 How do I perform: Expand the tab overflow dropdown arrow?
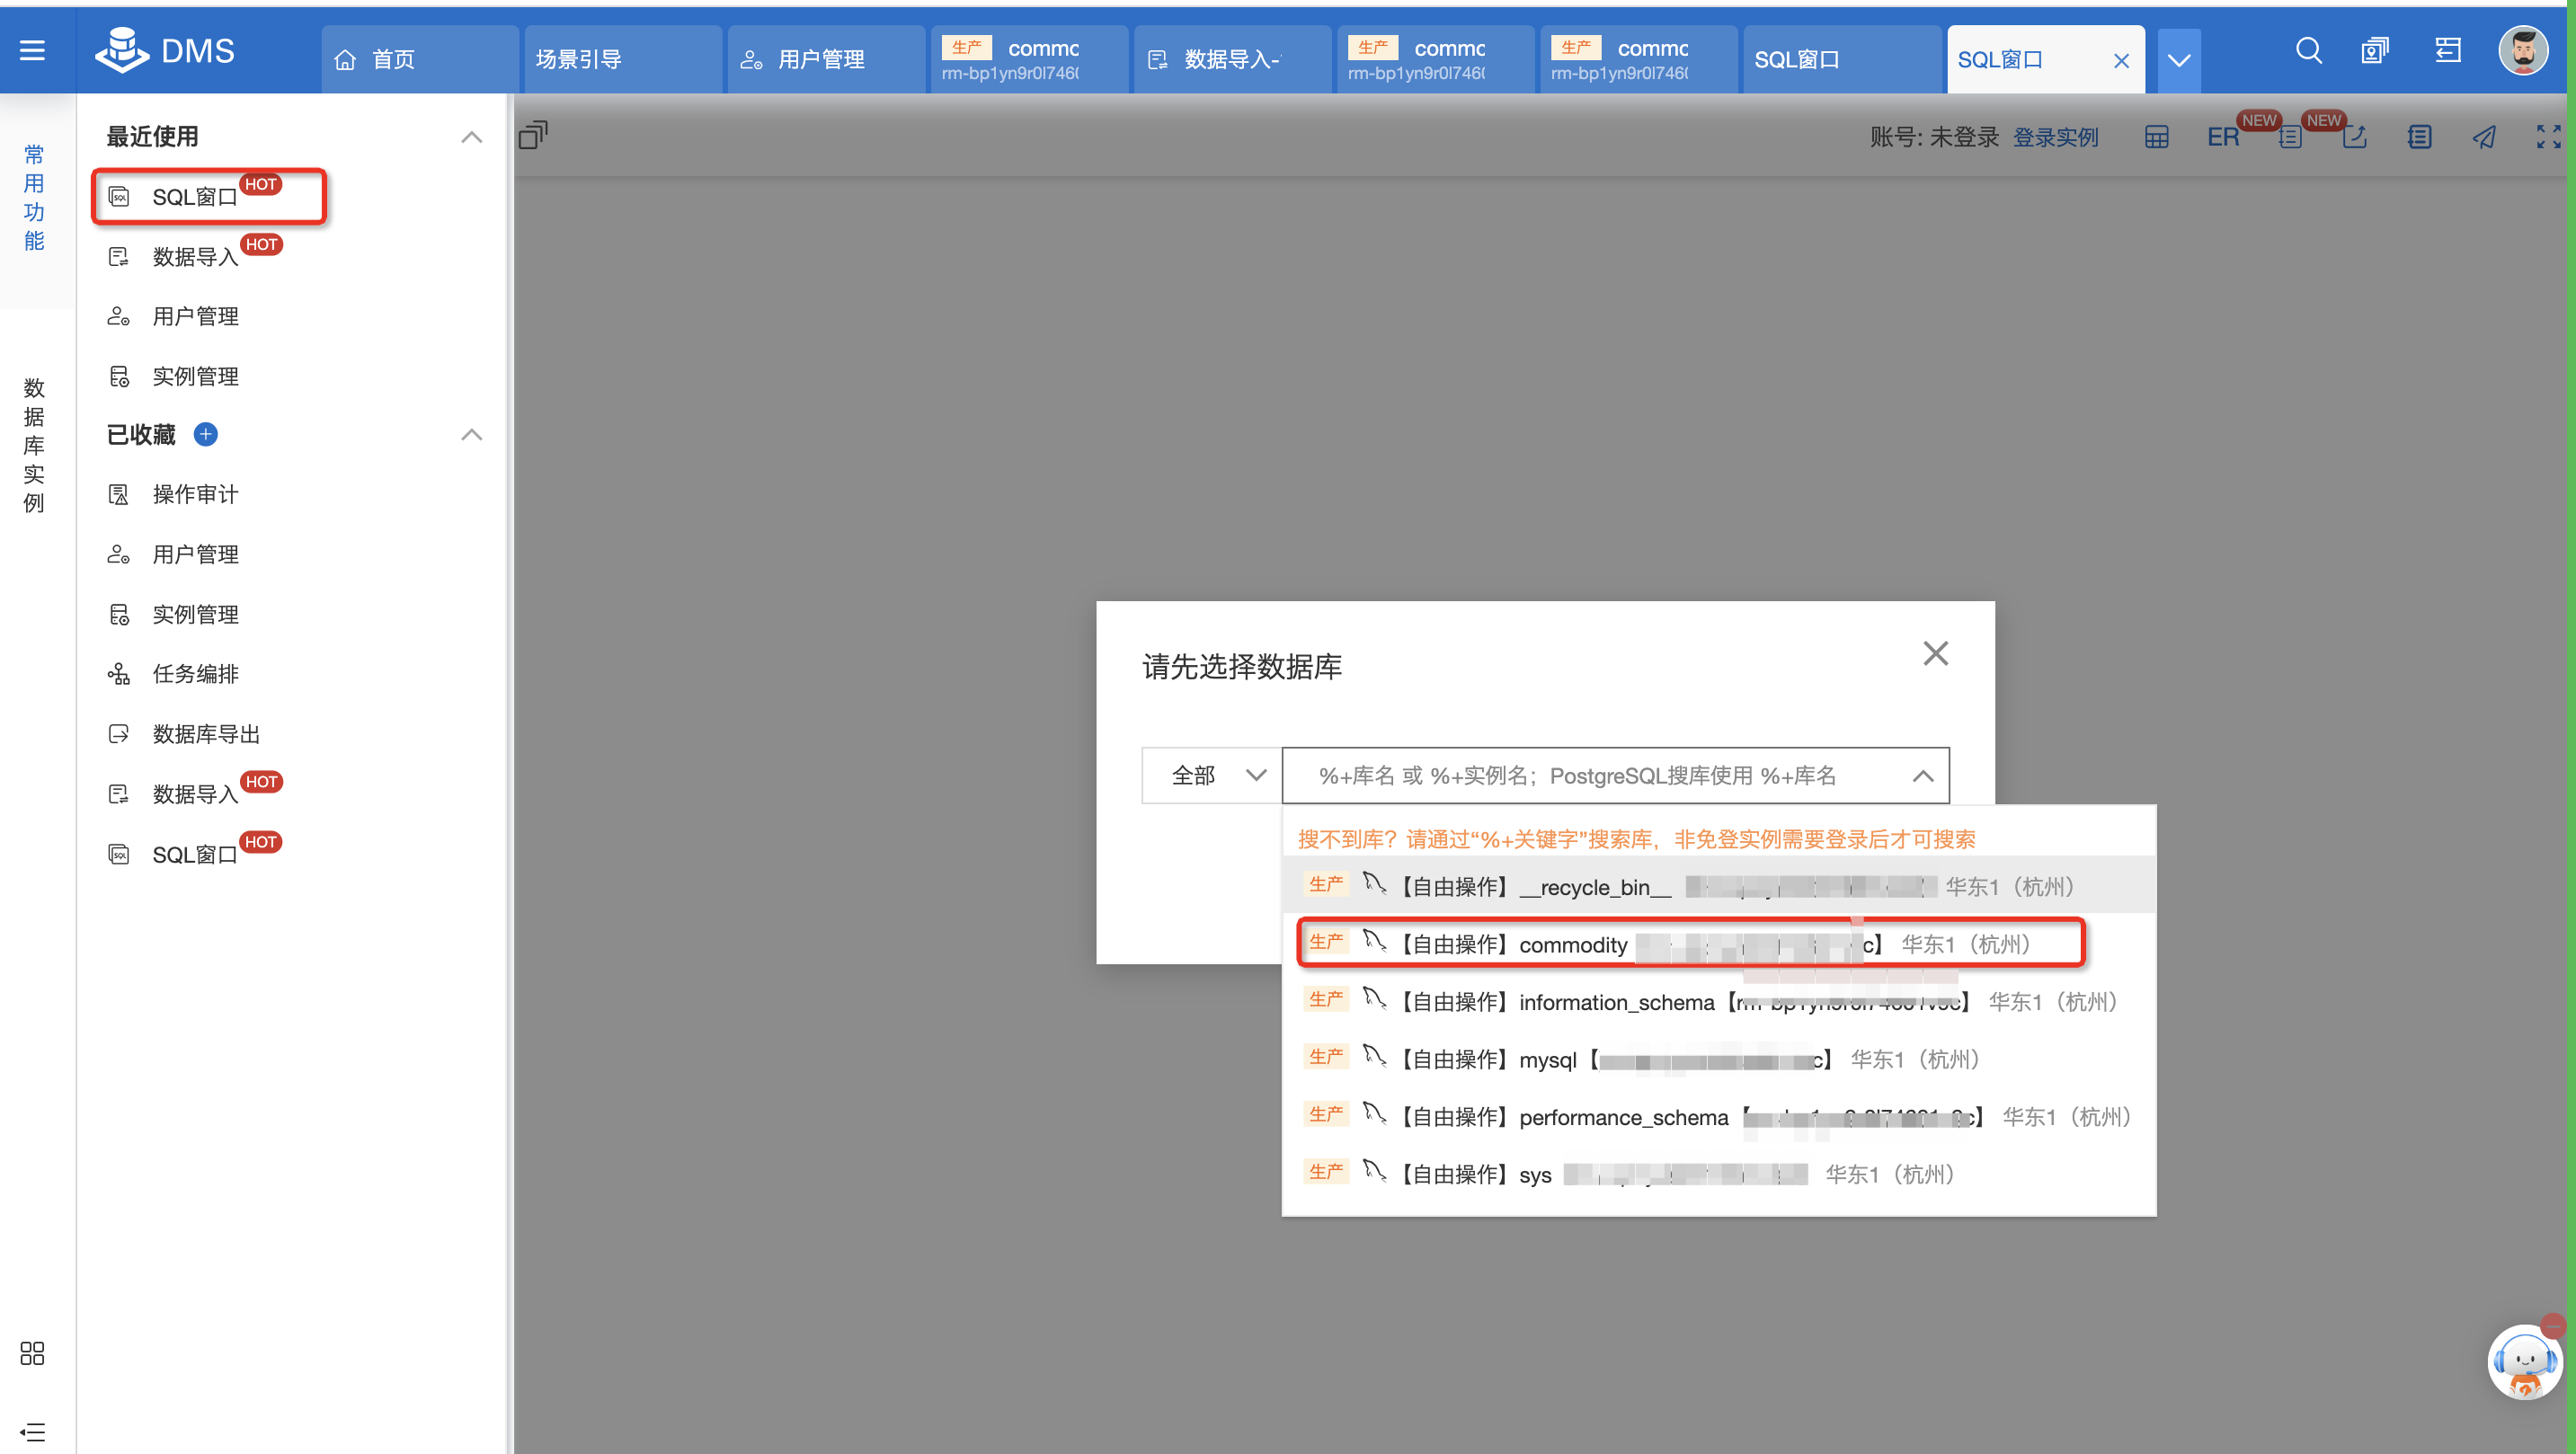(x=2178, y=60)
